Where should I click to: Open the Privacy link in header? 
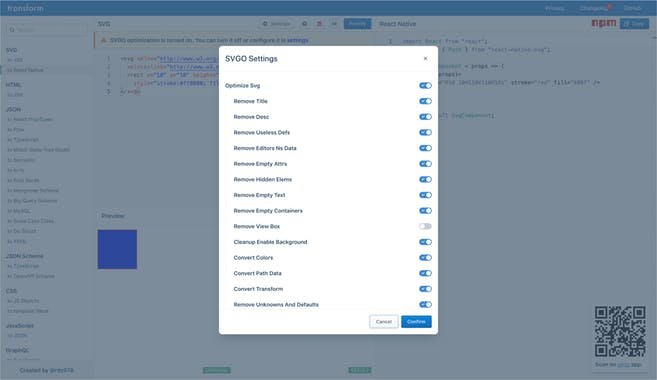554,8
